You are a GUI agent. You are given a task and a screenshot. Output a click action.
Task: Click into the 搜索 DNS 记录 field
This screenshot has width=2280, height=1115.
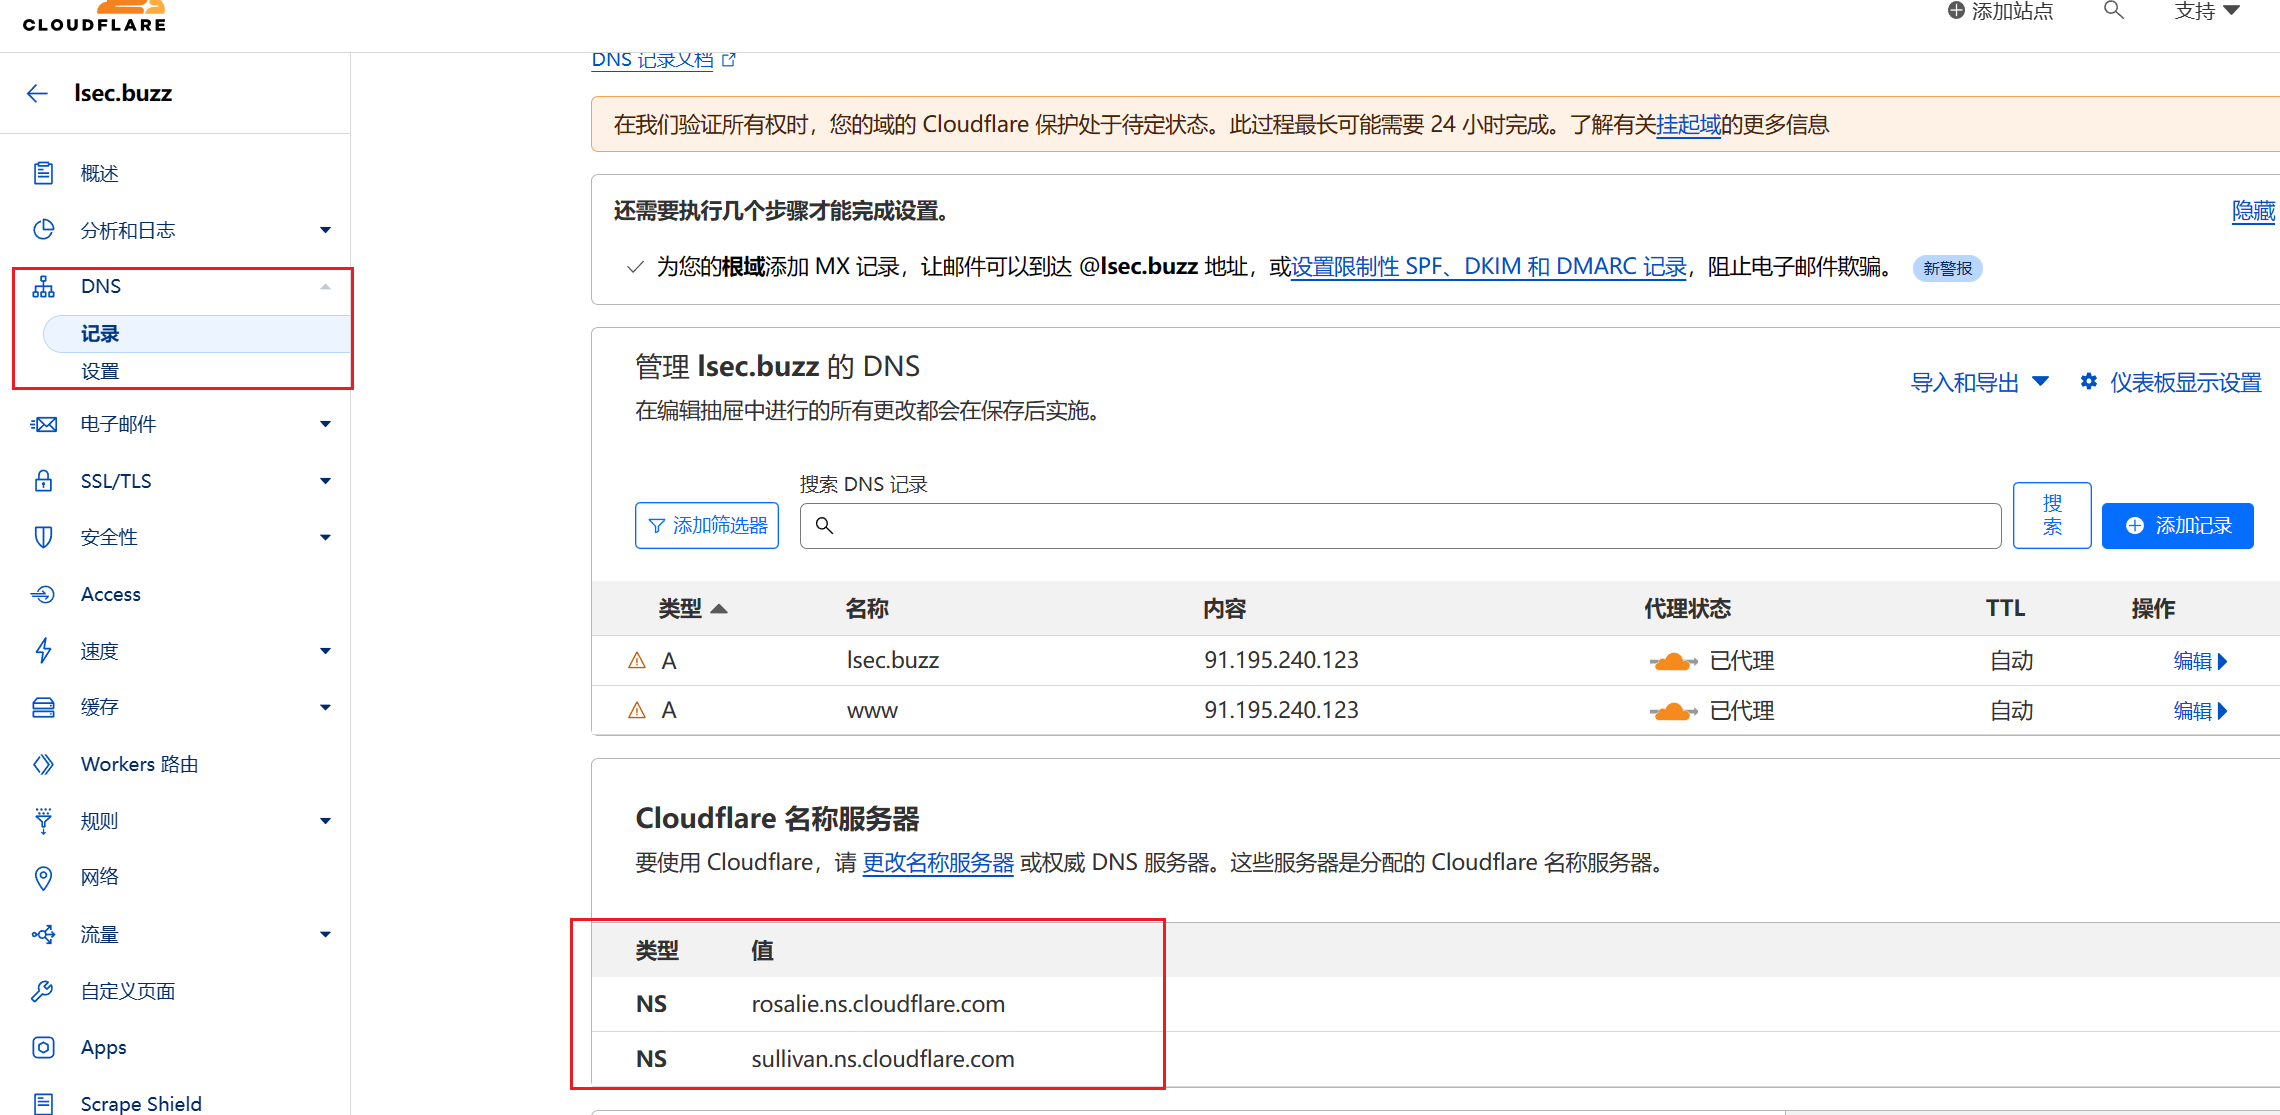(x=1400, y=526)
